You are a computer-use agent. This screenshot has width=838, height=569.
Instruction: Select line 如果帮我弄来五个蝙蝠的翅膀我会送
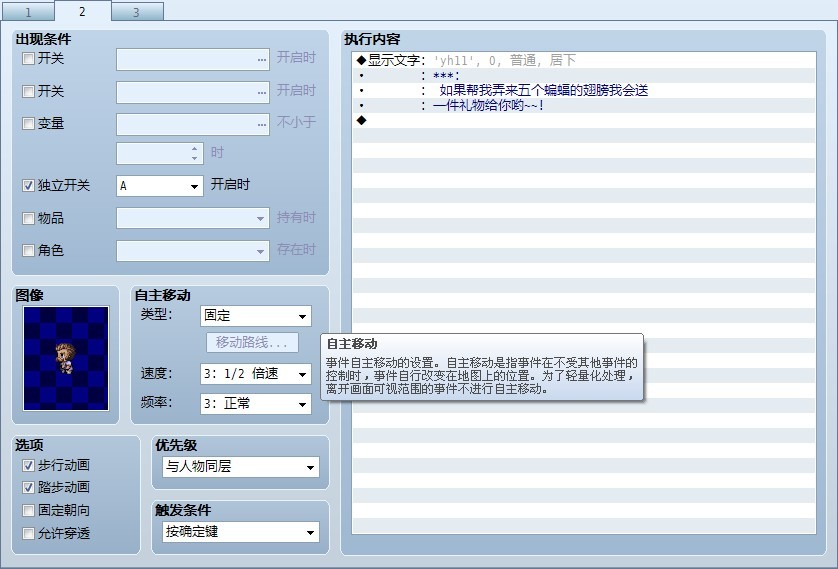pos(584,90)
